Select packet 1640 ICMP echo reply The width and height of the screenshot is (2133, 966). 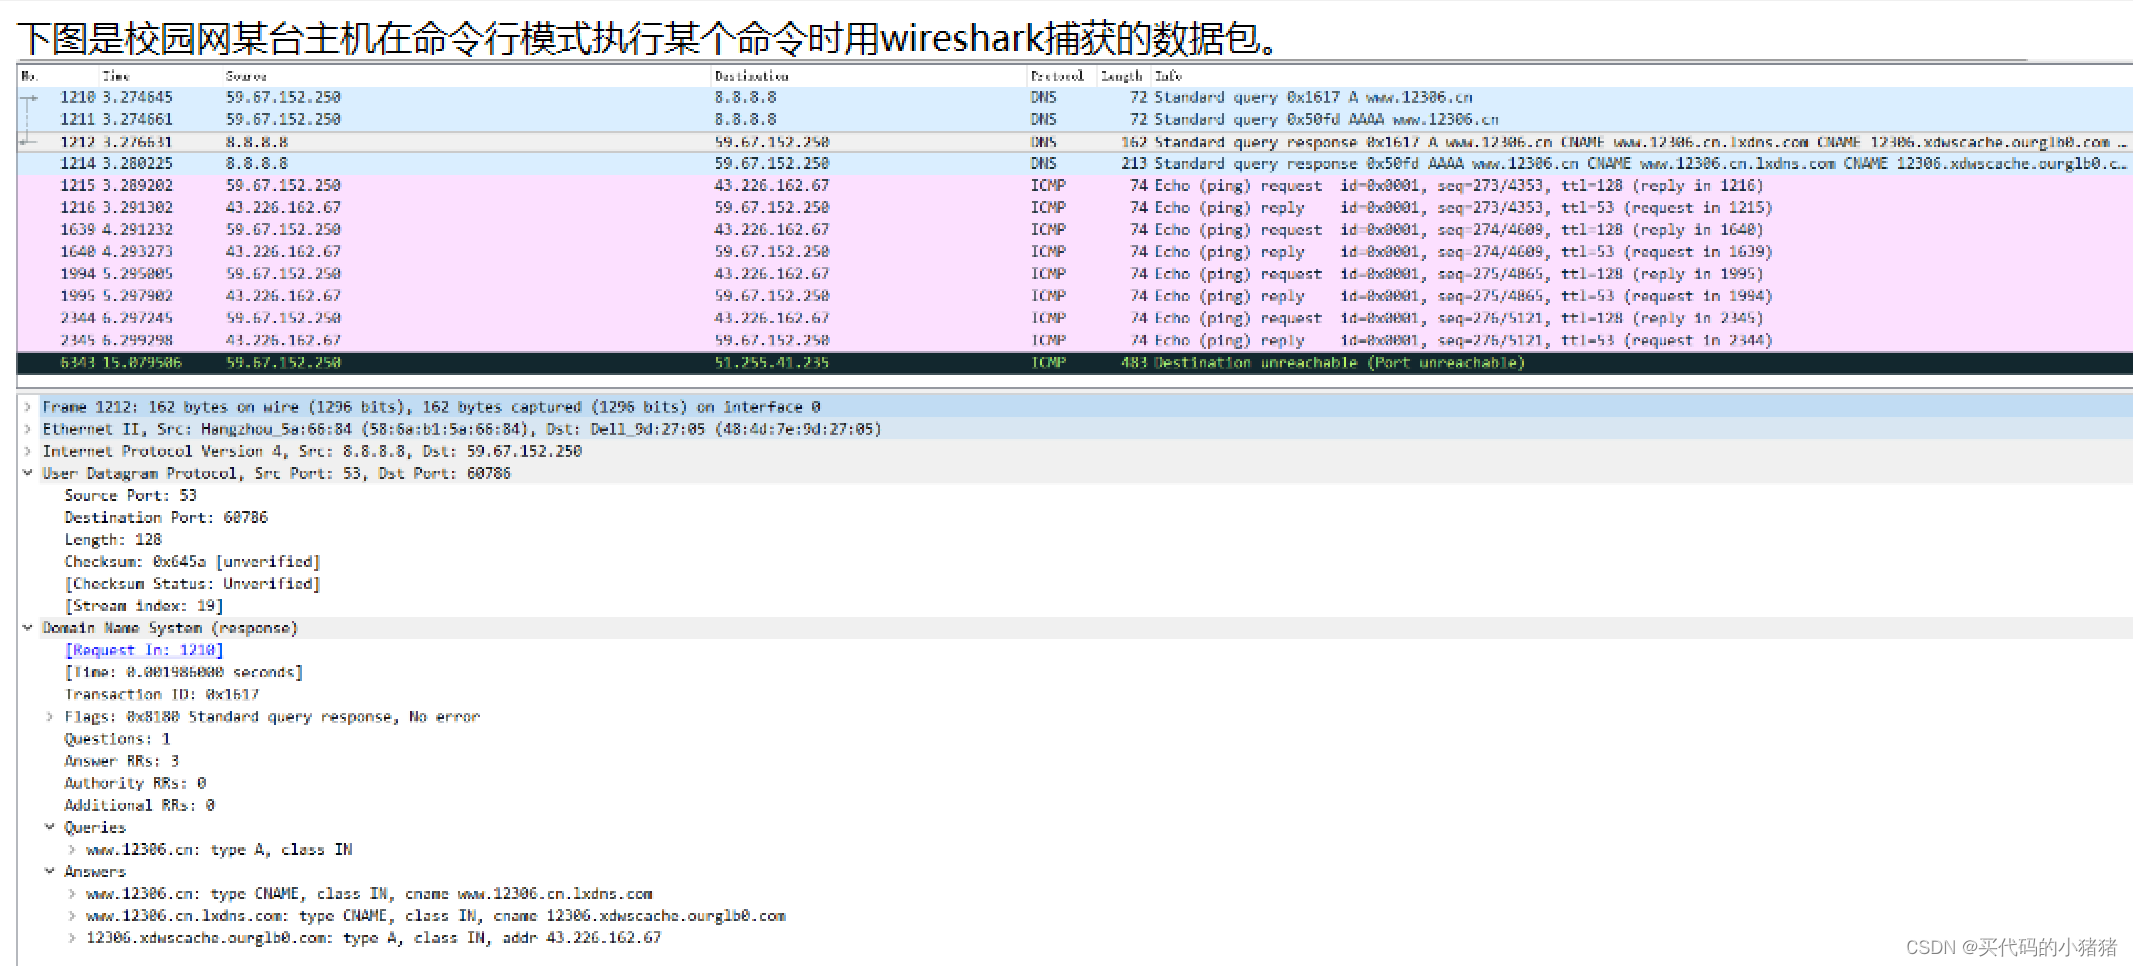[x=1075, y=251]
